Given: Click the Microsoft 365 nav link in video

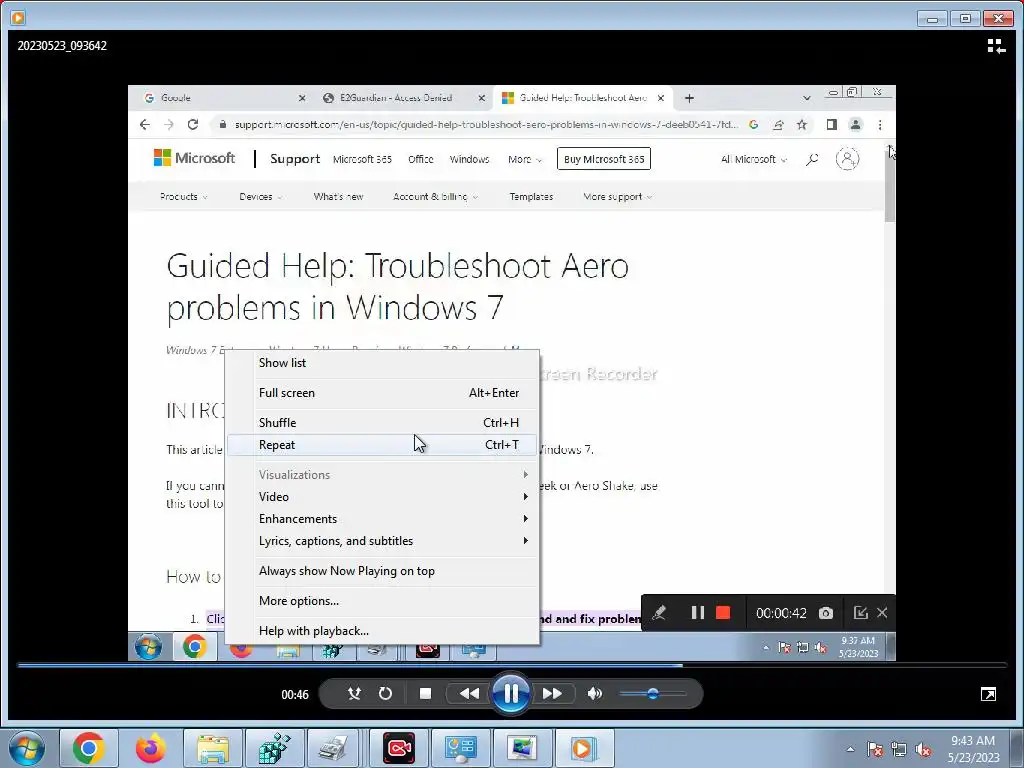Looking at the screenshot, I should [x=362, y=159].
